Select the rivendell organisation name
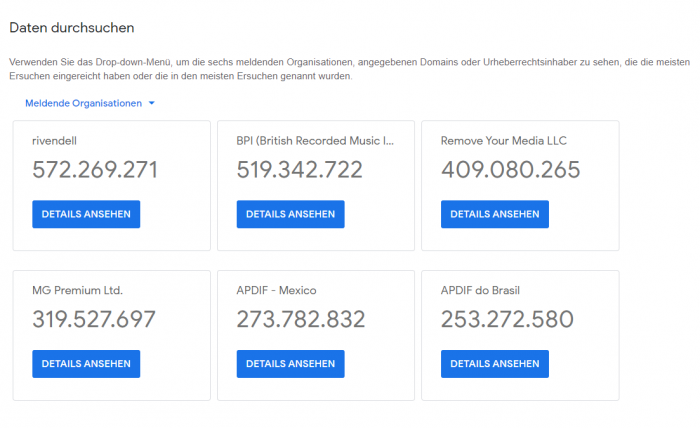The width and height of the screenshot is (700, 428). [x=54, y=141]
